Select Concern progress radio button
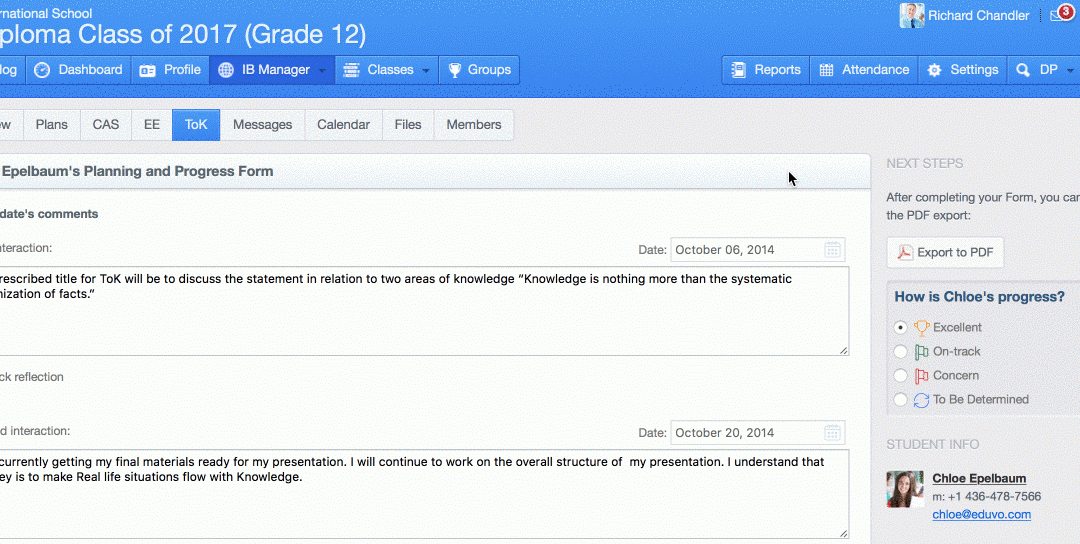This screenshot has height=544, width=1080. 900,375
